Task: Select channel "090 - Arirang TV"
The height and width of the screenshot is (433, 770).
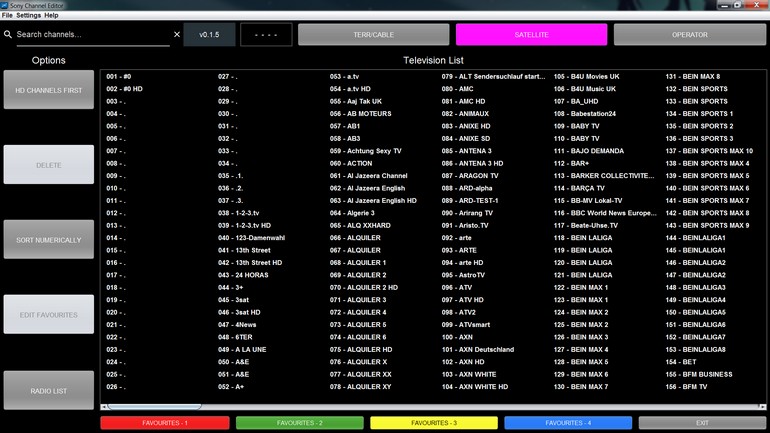Action: coord(467,213)
